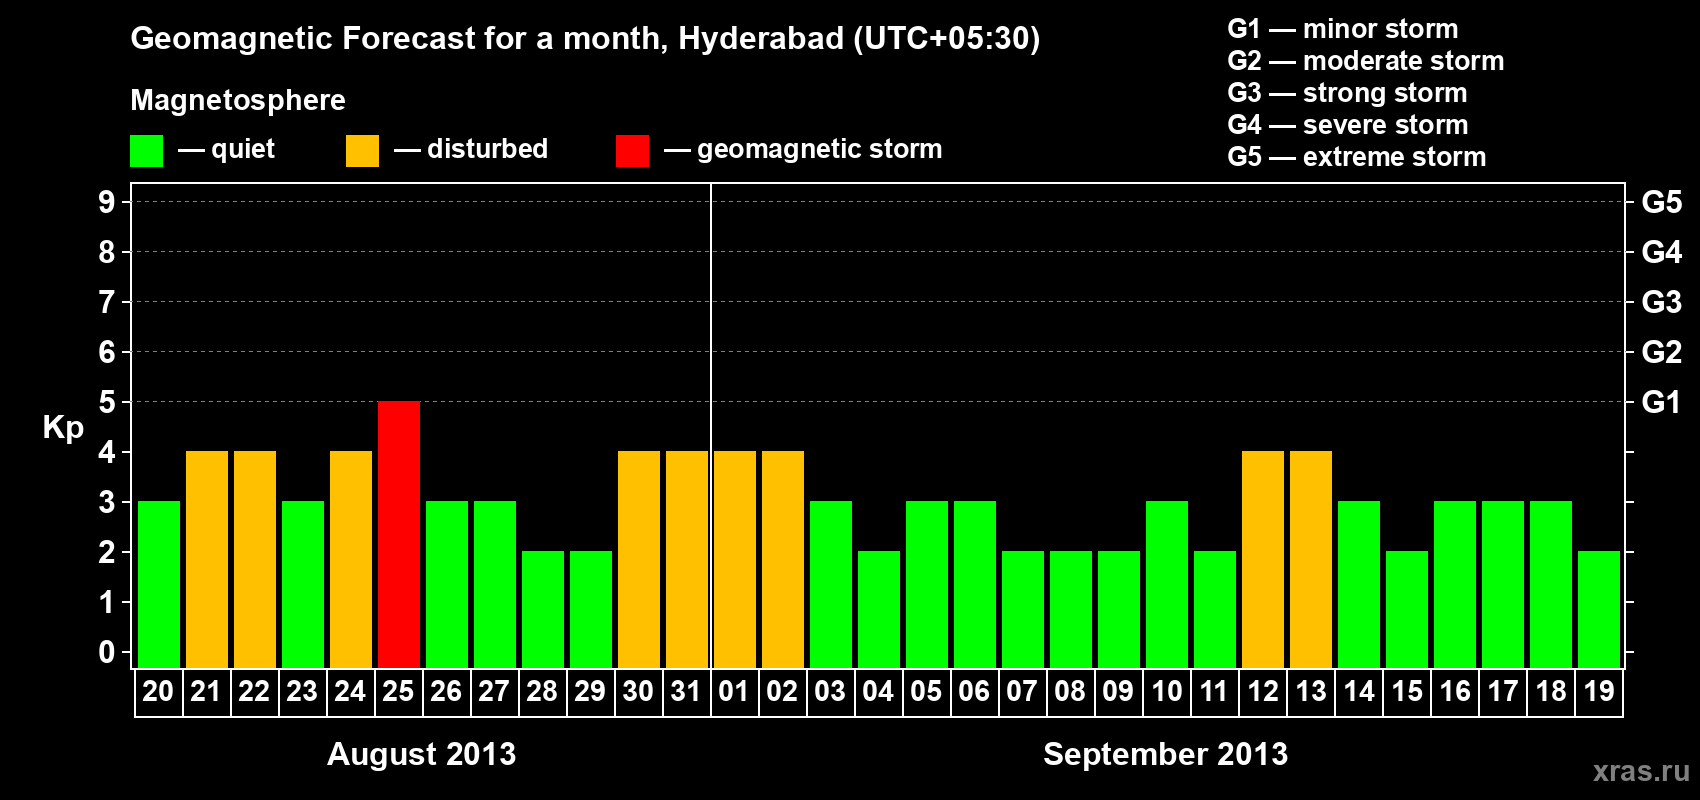
Task: Click the green quiet legend swatch
Action: (x=146, y=151)
